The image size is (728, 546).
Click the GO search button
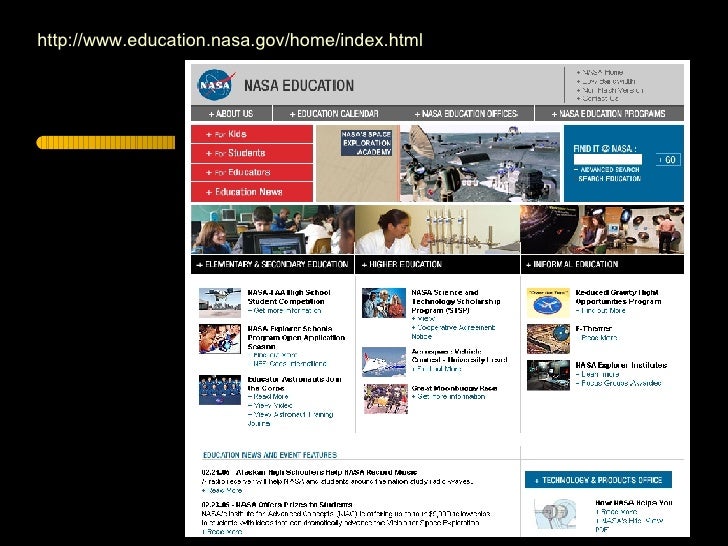(x=668, y=160)
